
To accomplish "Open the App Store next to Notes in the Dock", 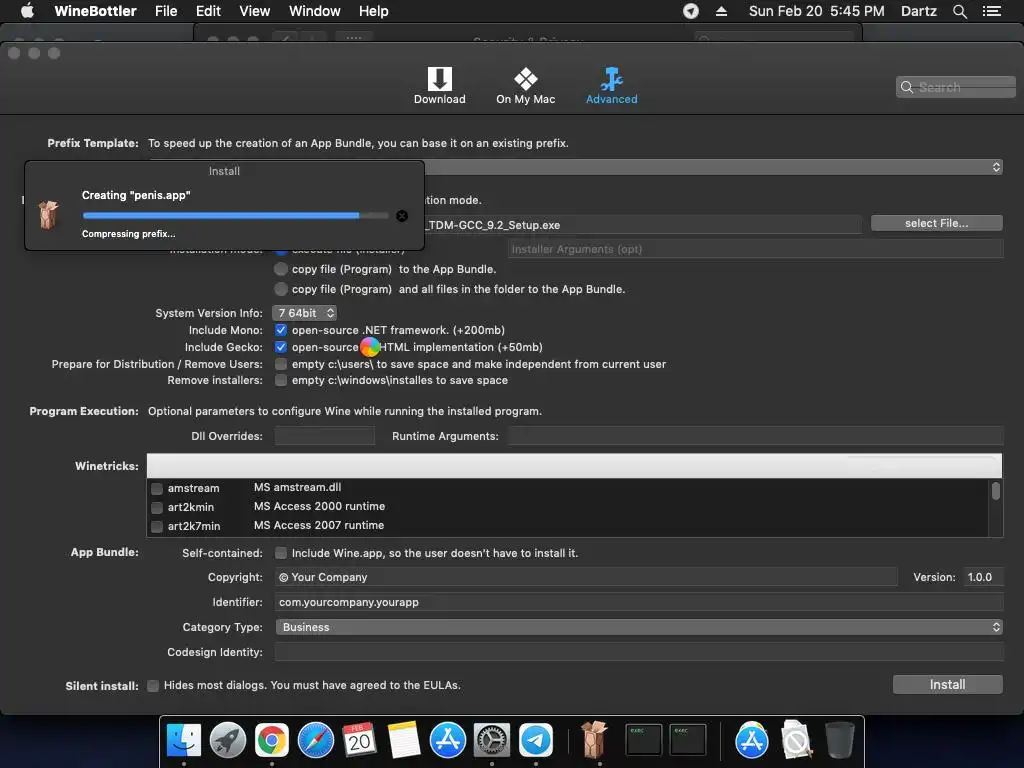I will (x=447, y=741).
